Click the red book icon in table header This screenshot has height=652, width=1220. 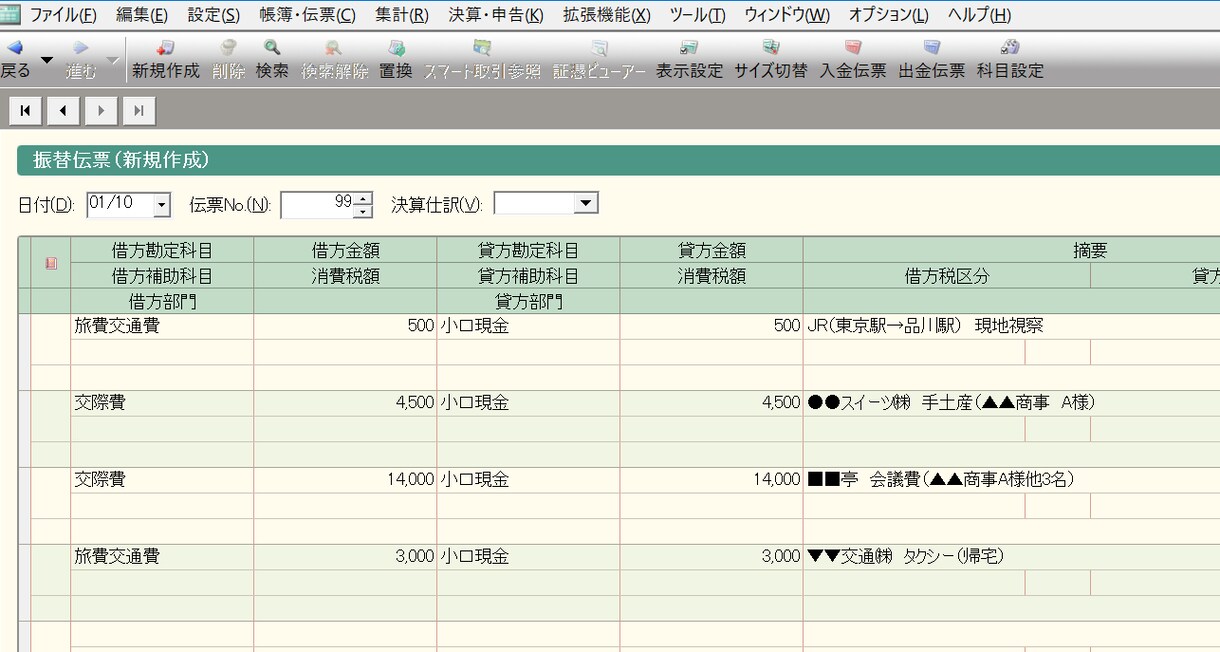tap(51, 263)
